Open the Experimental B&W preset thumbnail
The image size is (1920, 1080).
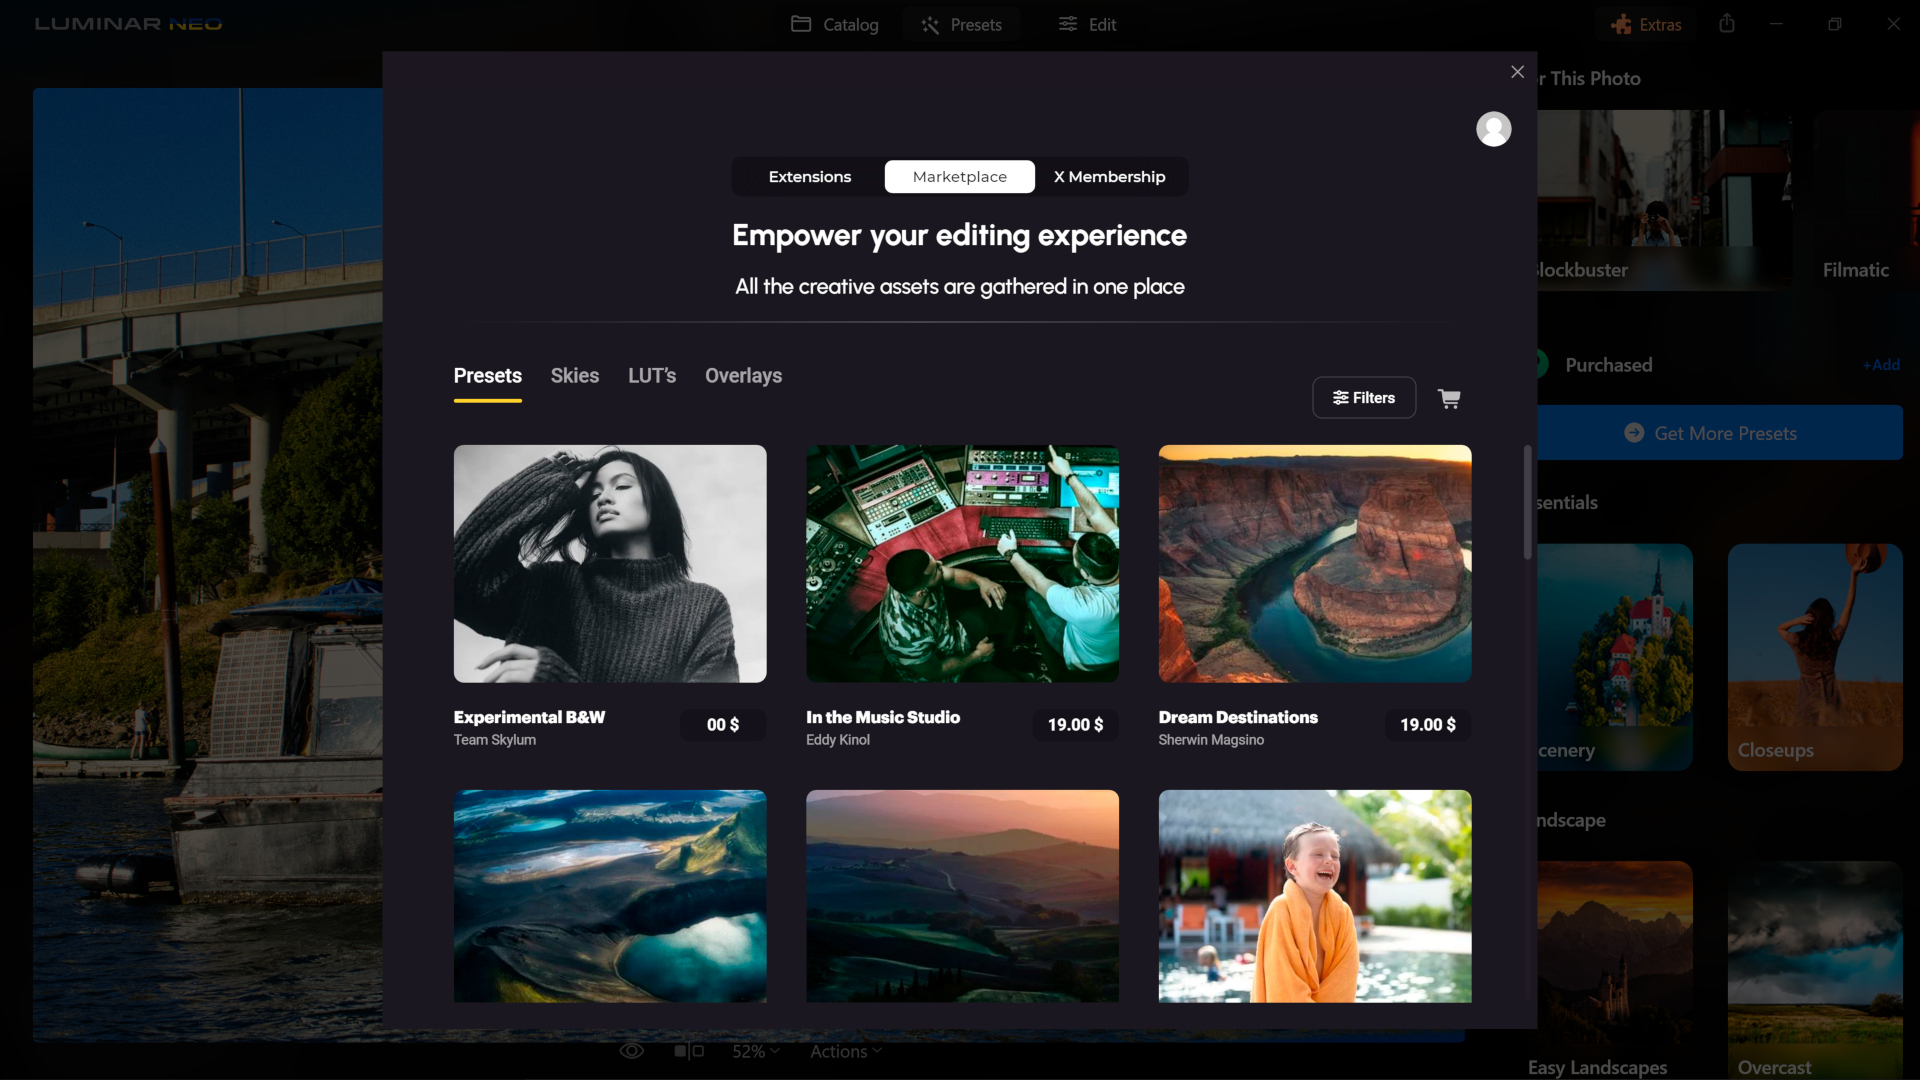(610, 564)
